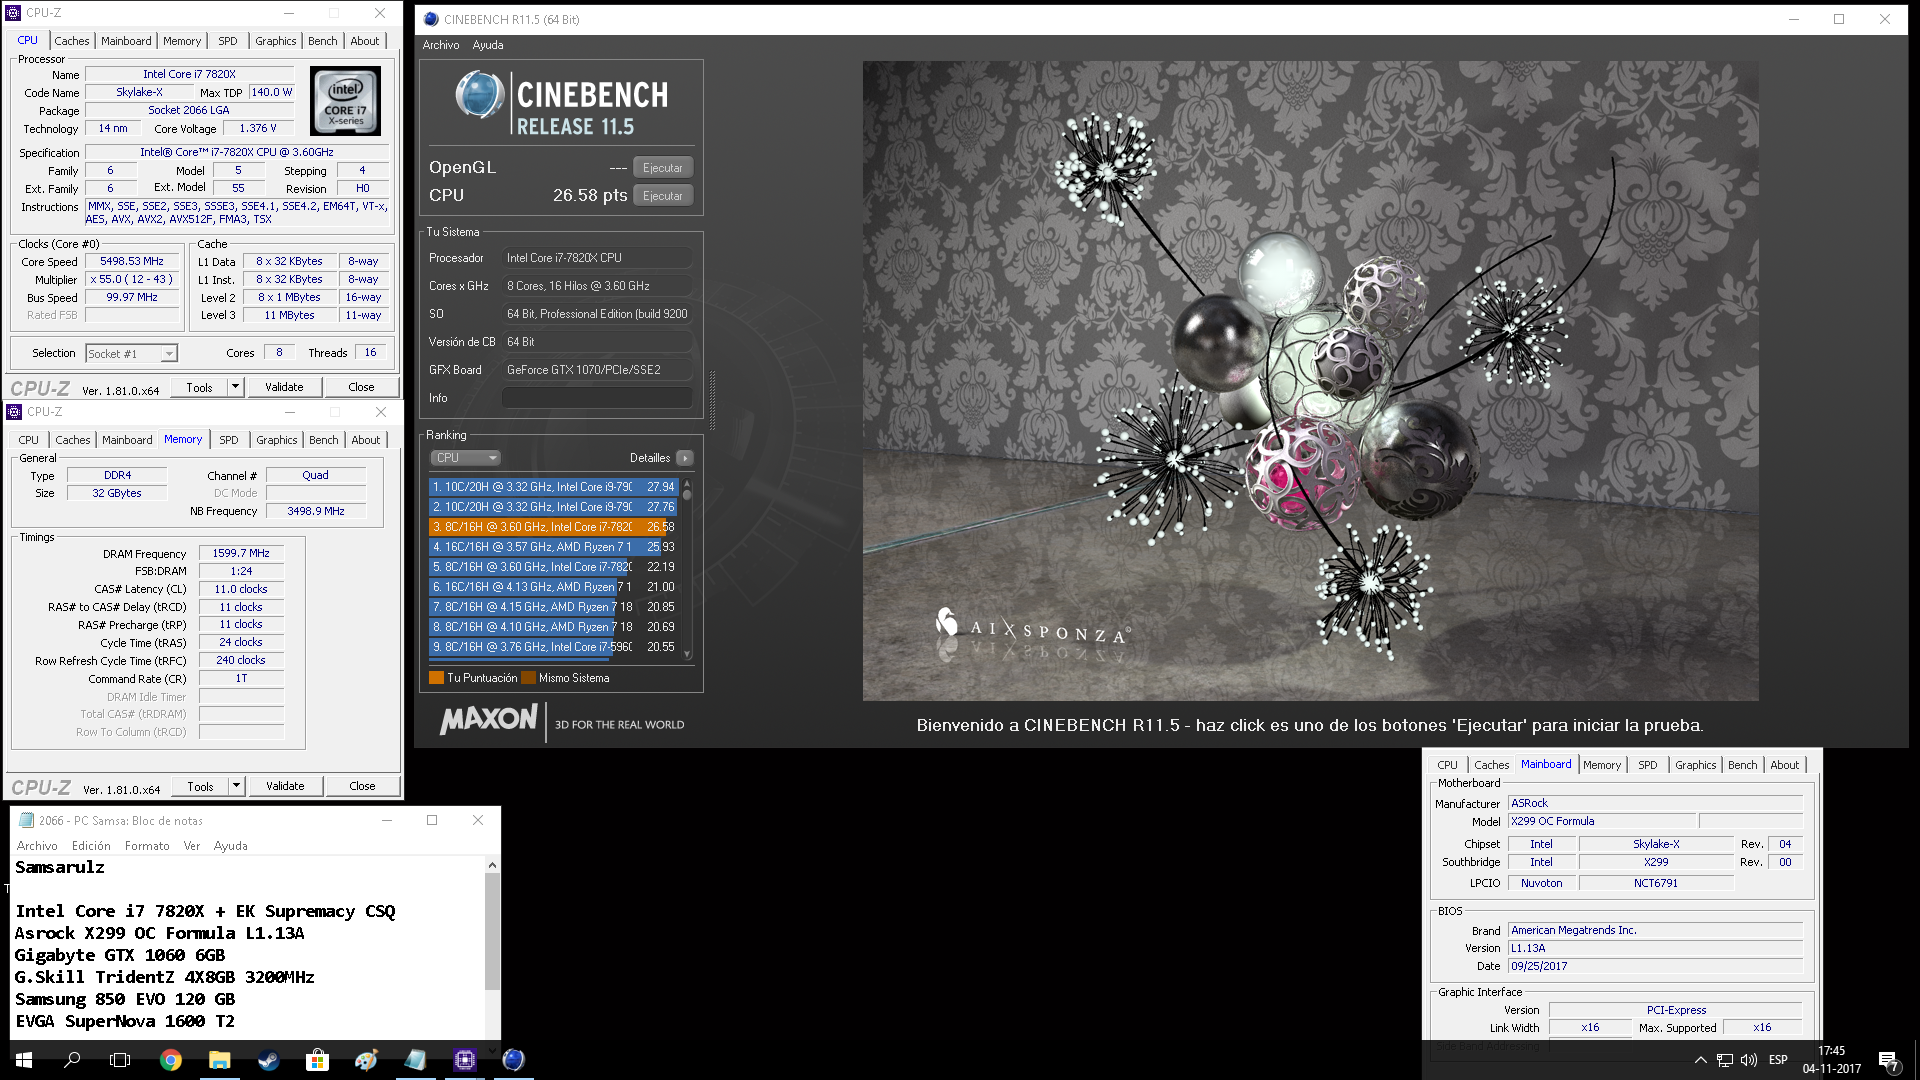This screenshot has height=1080, width=1920.
Task: Click Close in Memory CPU-Z window
Action: pyautogui.click(x=362, y=786)
